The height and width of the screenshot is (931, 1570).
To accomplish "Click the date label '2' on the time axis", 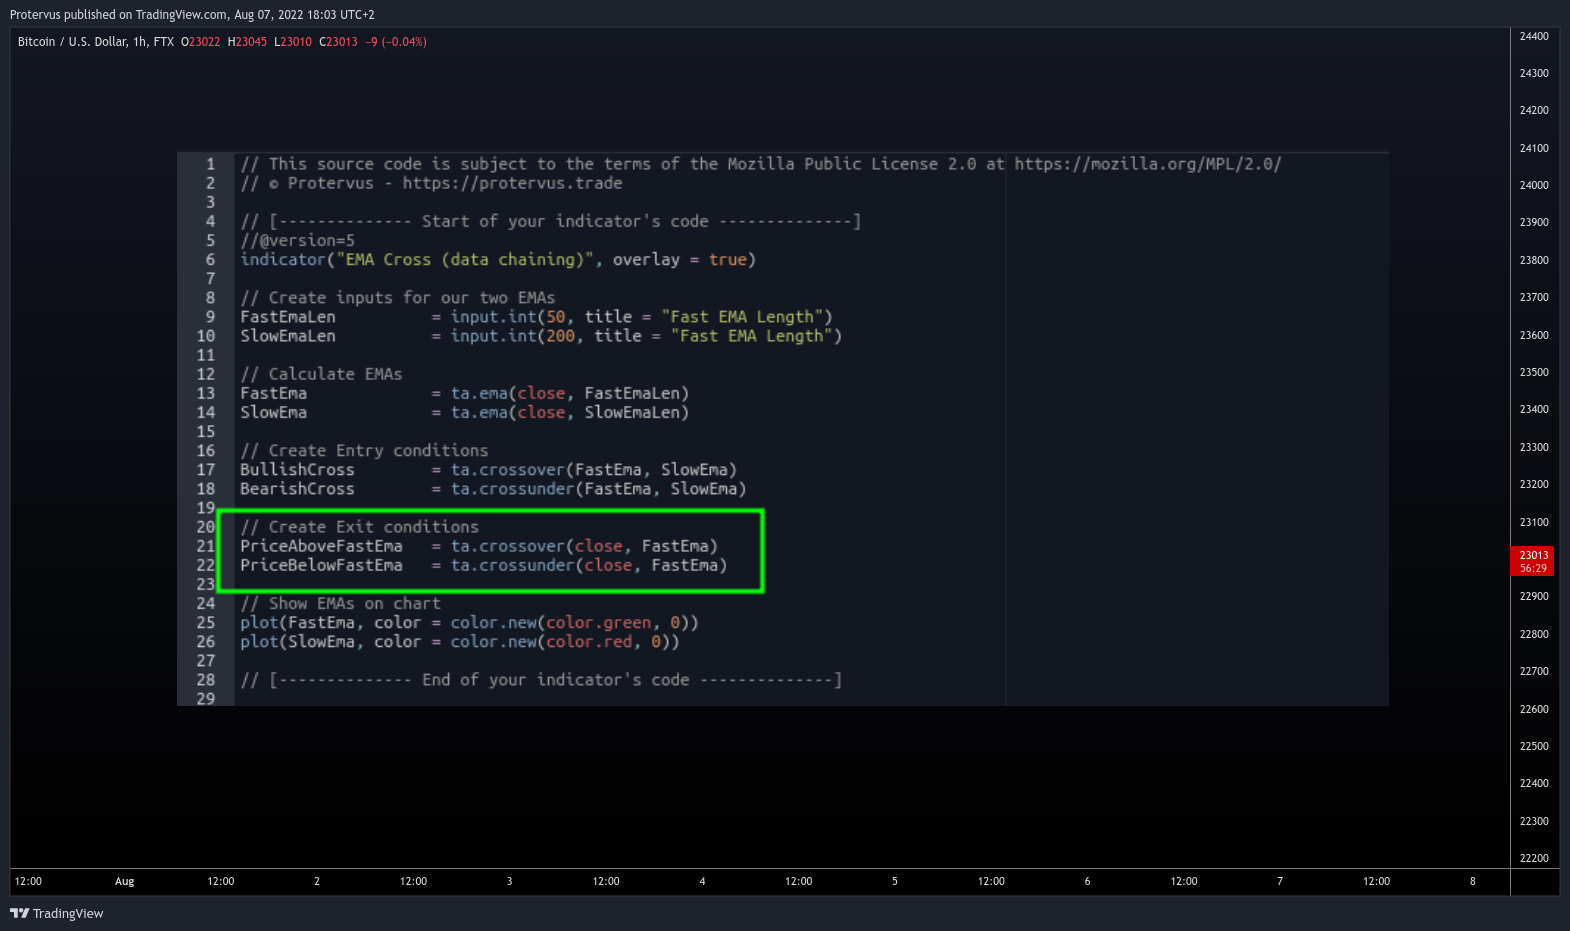I will [x=317, y=881].
